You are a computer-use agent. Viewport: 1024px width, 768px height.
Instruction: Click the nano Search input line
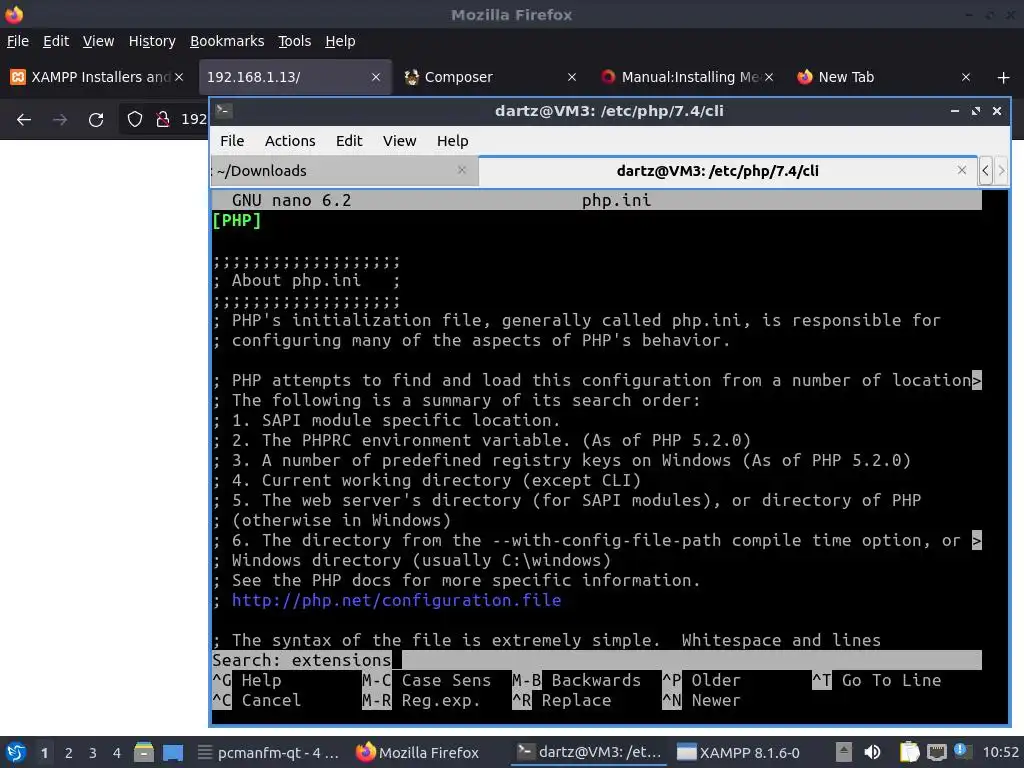[596, 660]
